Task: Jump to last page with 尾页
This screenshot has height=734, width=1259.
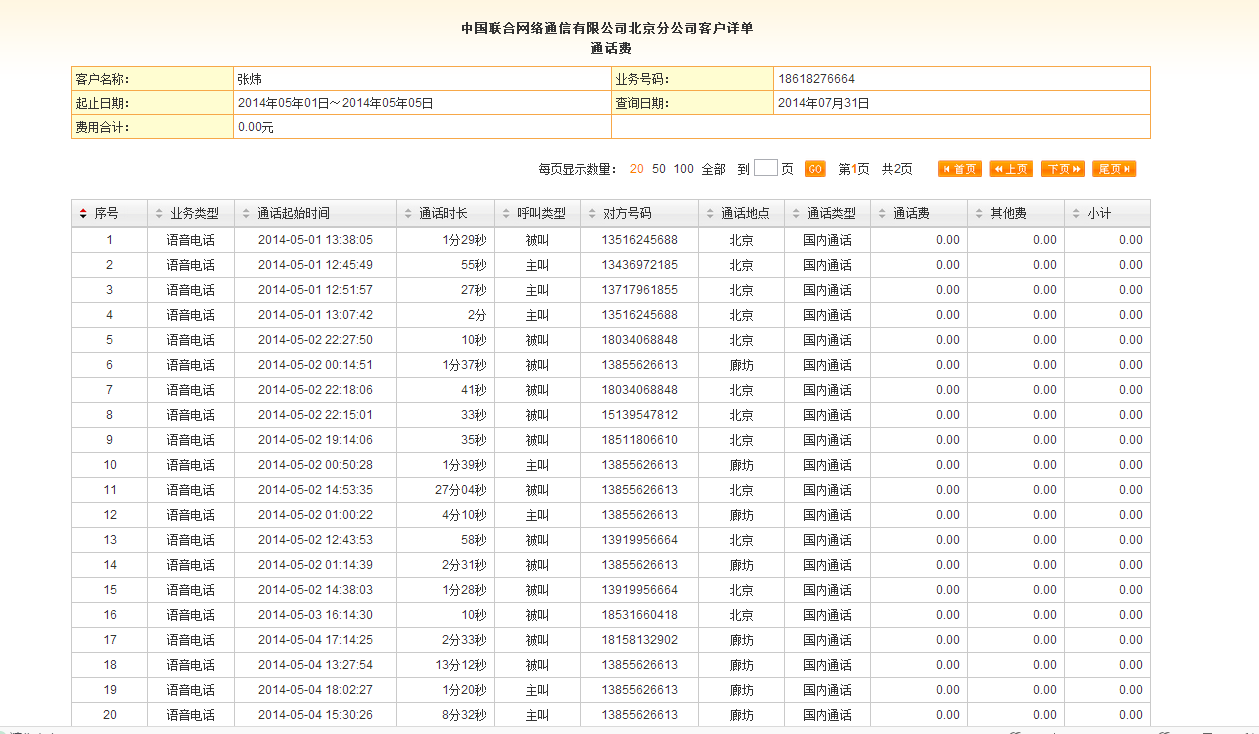Action: click(x=1114, y=169)
